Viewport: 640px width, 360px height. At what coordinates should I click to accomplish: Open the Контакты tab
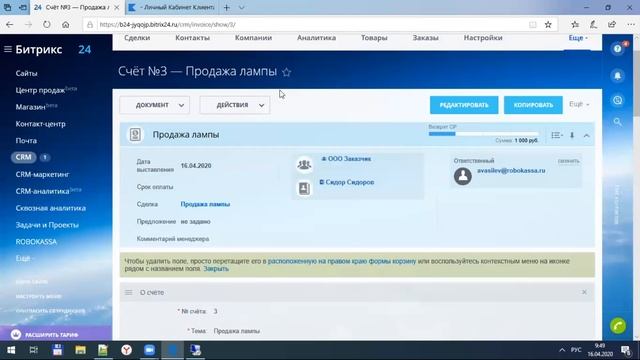(192, 38)
